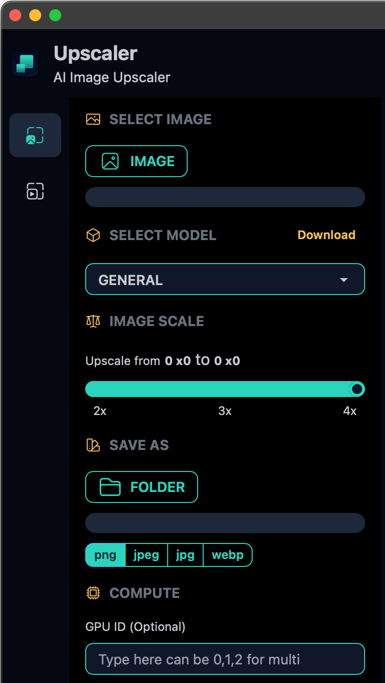Click the dropdown arrow in model selector
This screenshot has height=683, width=385.
click(344, 280)
